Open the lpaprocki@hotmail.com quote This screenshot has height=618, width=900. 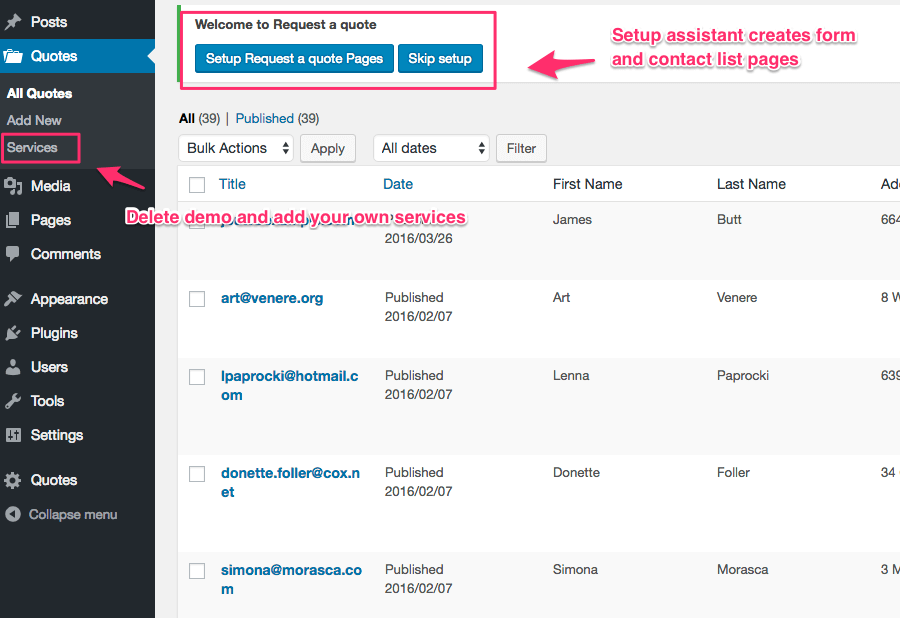click(289, 386)
